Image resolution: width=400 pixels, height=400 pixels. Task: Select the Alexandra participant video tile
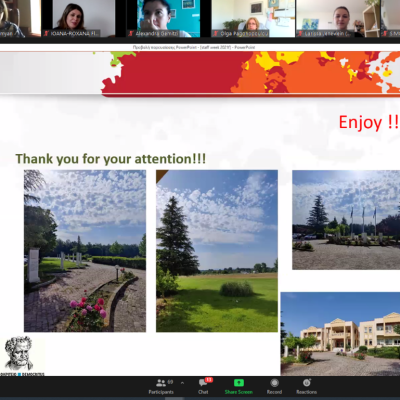coord(163,18)
